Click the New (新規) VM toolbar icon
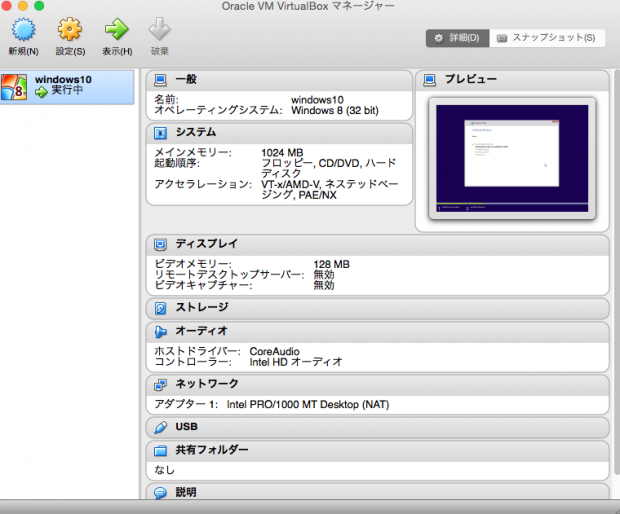 23,30
